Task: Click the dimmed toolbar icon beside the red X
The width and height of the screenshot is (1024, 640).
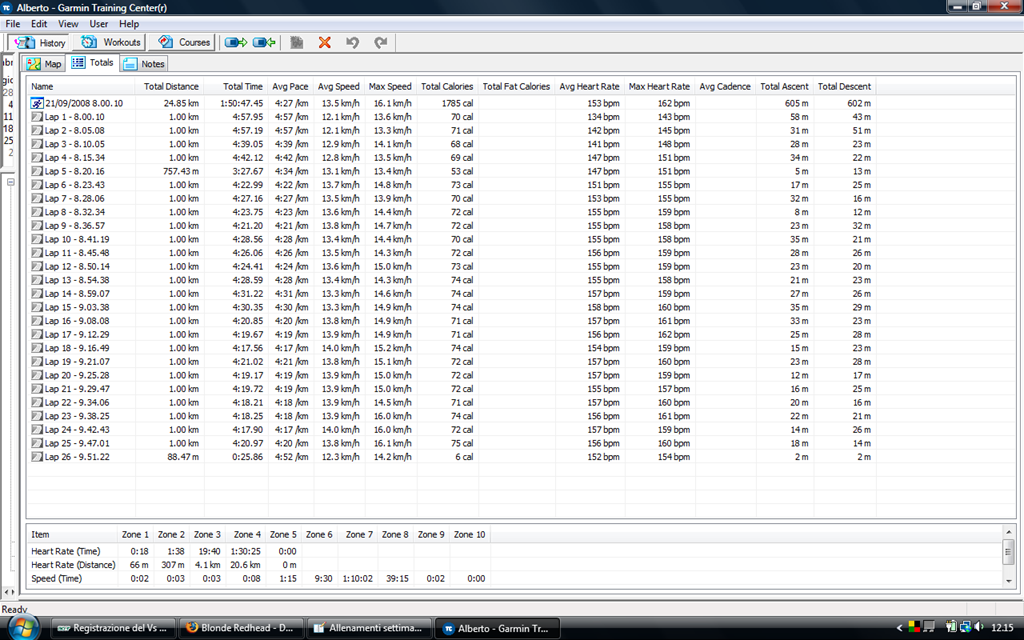Action: (296, 42)
